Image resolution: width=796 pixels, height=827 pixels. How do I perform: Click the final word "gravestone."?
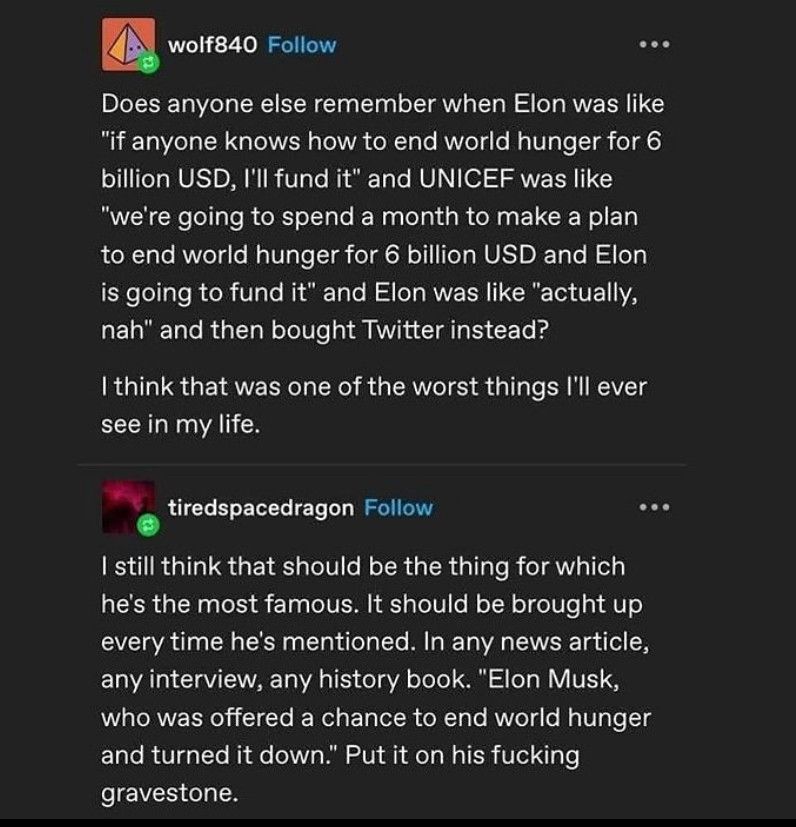[169, 793]
